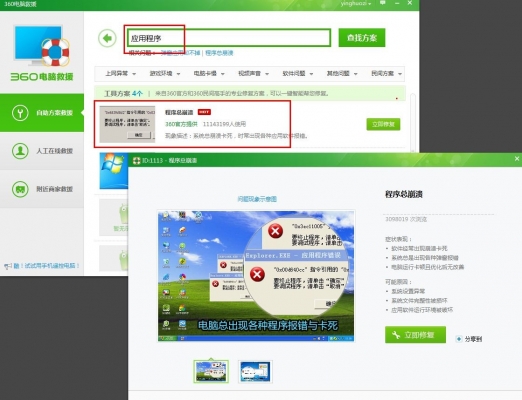The height and width of the screenshot is (400, 522).
Task: Open the 程序总崩溃 related-problem link
Action: click(x=219, y=53)
